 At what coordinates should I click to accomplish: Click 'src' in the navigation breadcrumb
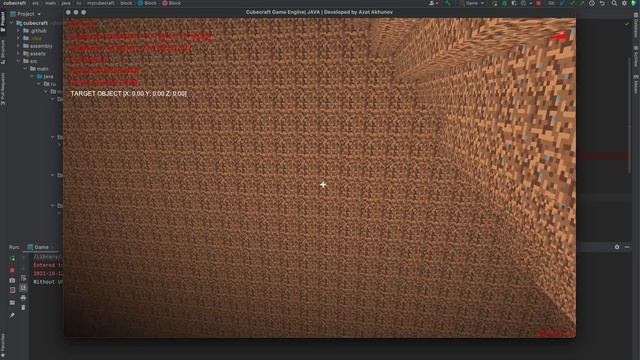pos(36,3)
